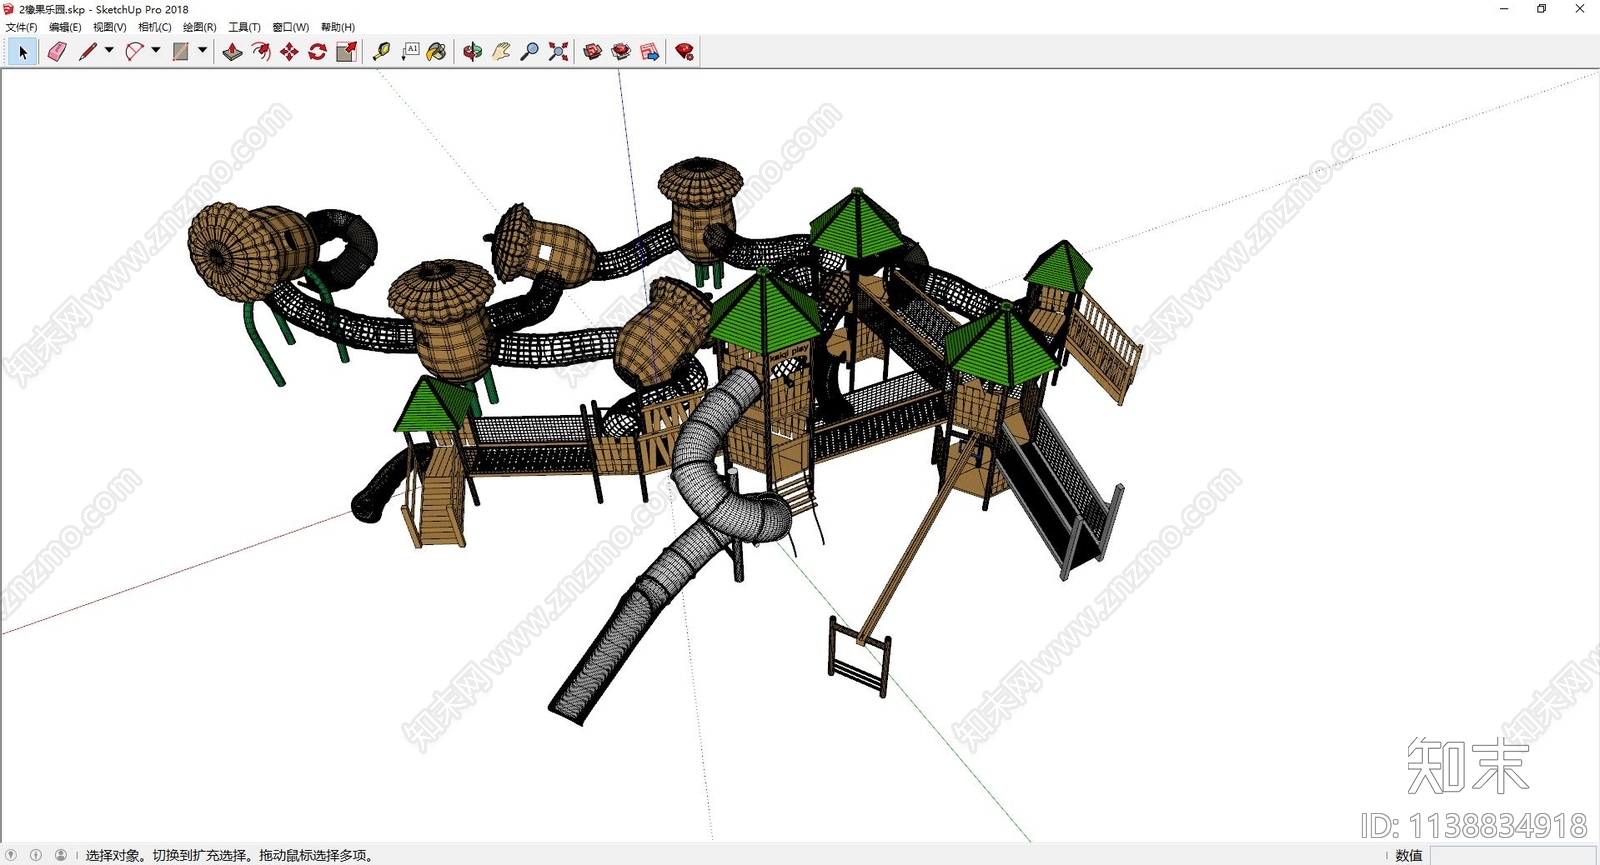Open the 编辑(E) menu
The height and width of the screenshot is (865, 1600).
tap(65, 27)
